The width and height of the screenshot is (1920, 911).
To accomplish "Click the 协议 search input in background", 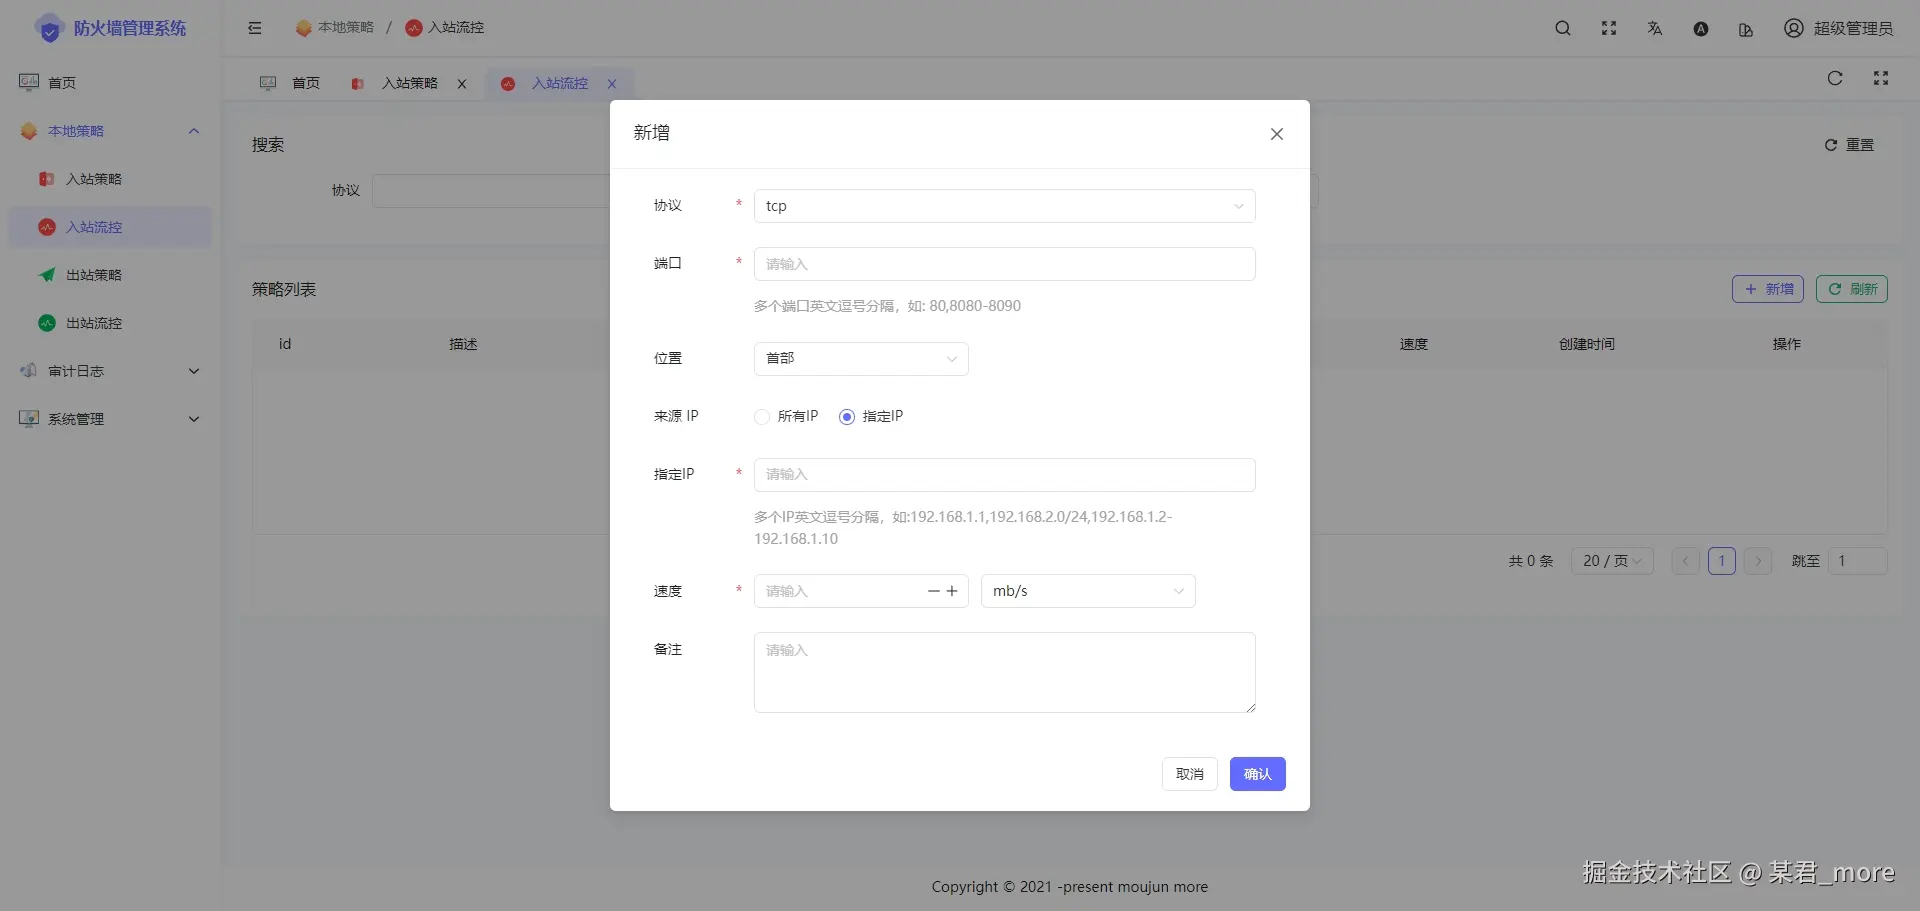I will 491,190.
